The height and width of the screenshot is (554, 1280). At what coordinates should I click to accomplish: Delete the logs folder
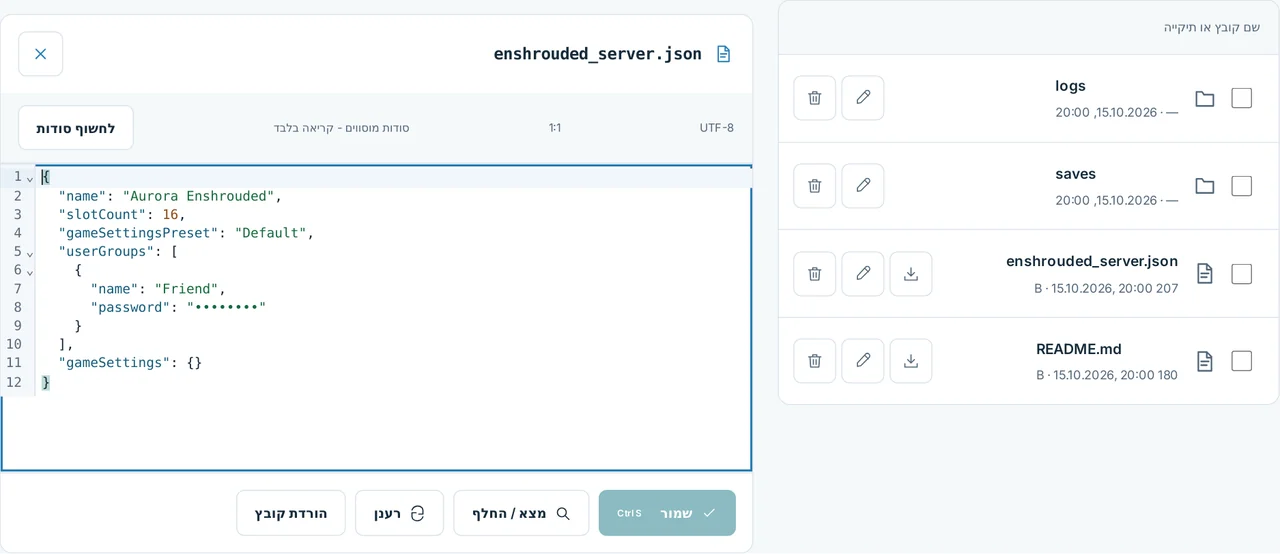[x=815, y=98]
